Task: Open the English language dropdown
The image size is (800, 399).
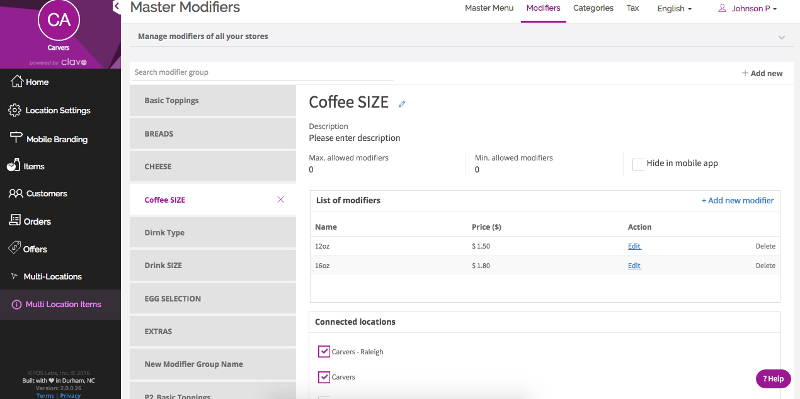Action: pyautogui.click(x=674, y=9)
